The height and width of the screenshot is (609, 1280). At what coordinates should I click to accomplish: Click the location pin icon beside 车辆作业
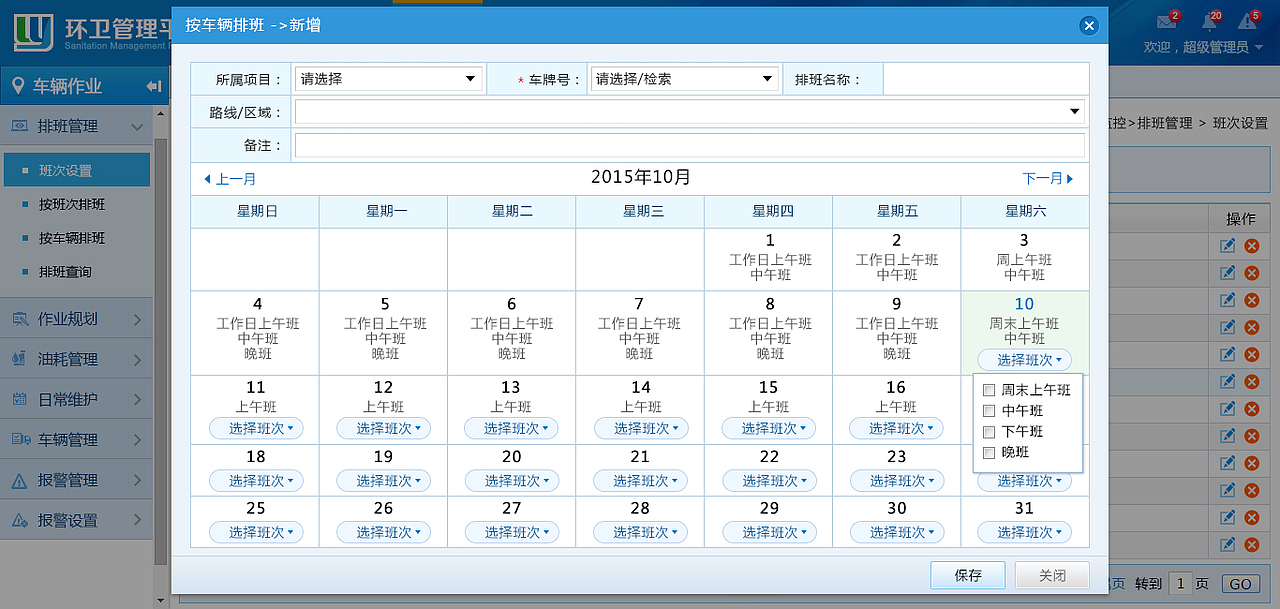(x=18, y=86)
